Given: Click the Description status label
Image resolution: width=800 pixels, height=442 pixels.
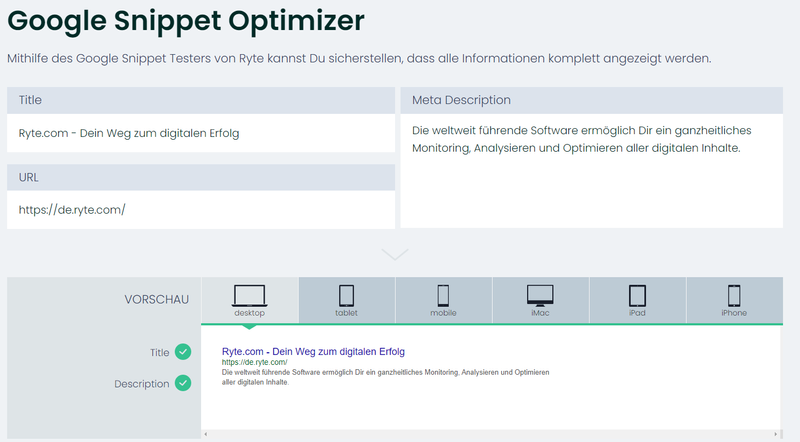Looking at the screenshot, I should pos(141,384).
